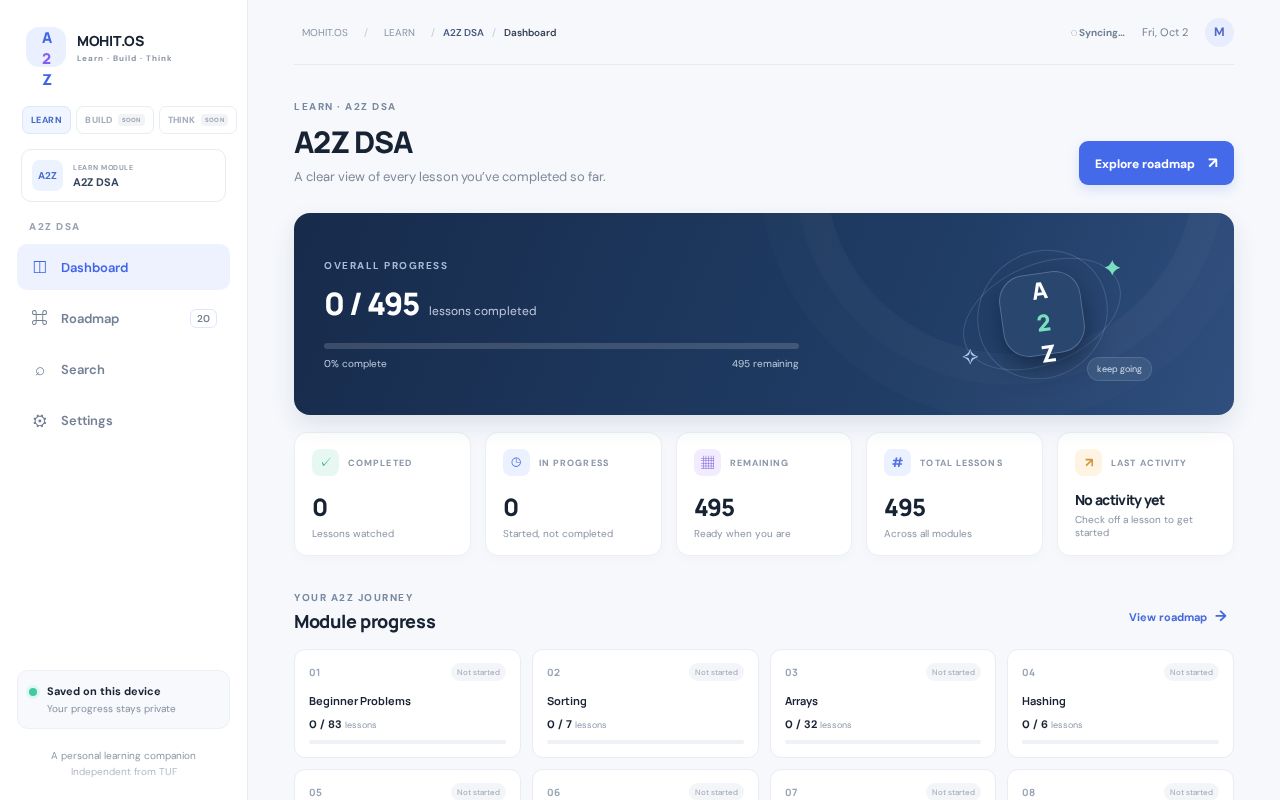The image size is (1280, 800).
Task: Click the keep going pill
Action: coord(1119,369)
